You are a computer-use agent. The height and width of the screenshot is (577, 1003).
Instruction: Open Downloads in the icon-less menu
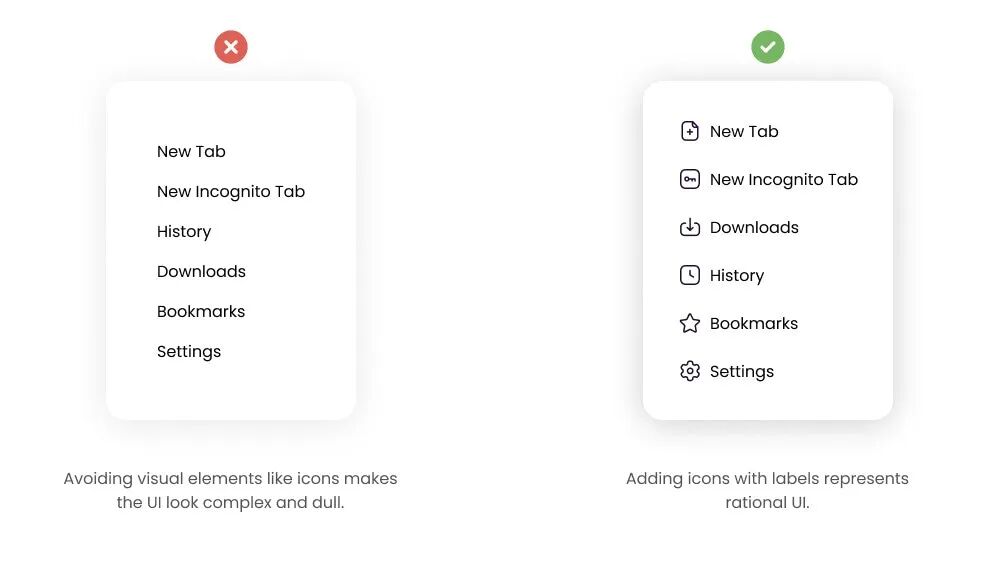tap(201, 271)
